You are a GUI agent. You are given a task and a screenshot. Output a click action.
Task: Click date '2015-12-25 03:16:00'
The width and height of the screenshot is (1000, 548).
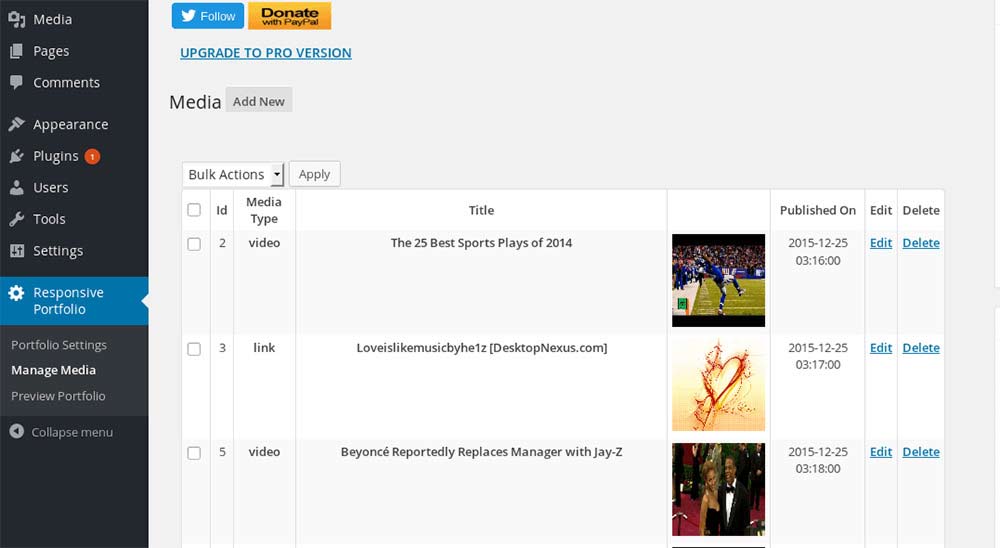point(818,251)
